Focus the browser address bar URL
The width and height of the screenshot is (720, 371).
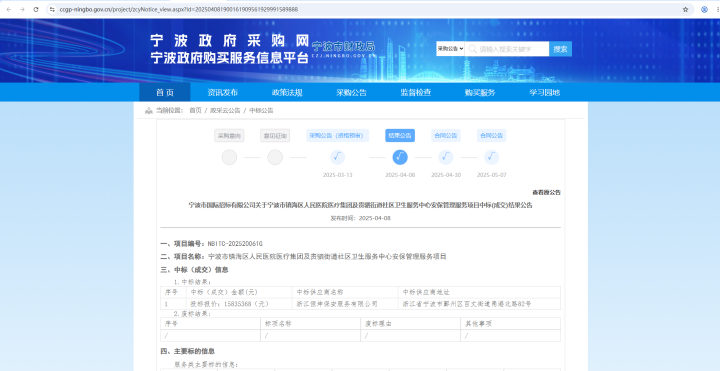179,9
